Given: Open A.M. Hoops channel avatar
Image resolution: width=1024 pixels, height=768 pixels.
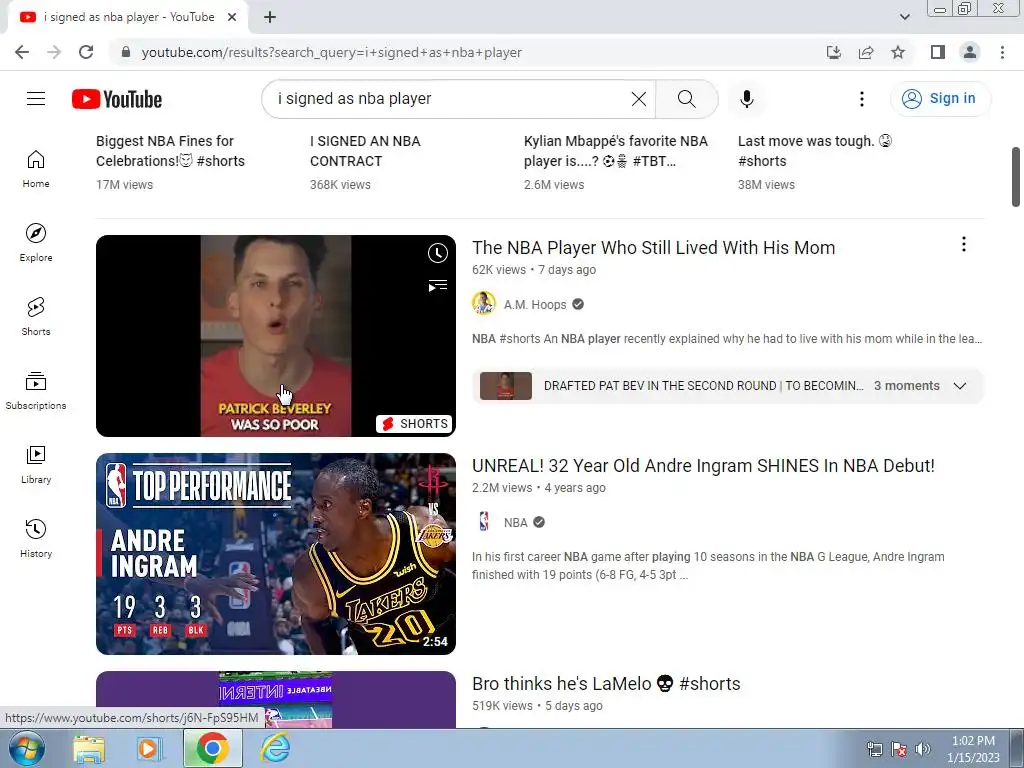Looking at the screenshot, I should point(484,304).
